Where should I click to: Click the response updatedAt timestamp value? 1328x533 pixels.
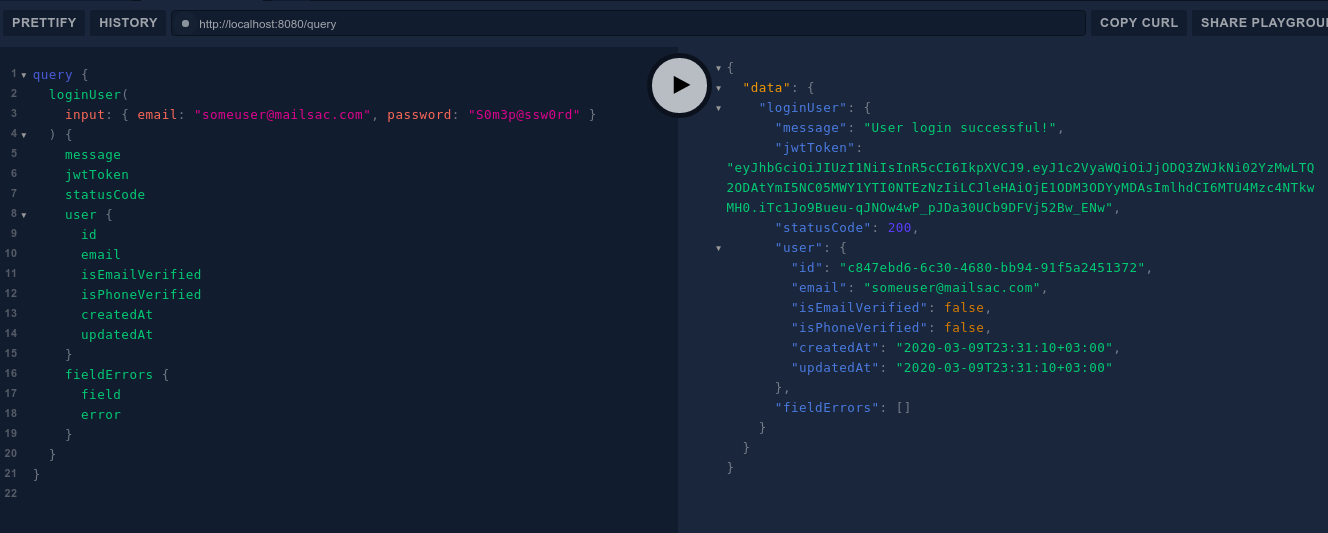[1004, 368]
